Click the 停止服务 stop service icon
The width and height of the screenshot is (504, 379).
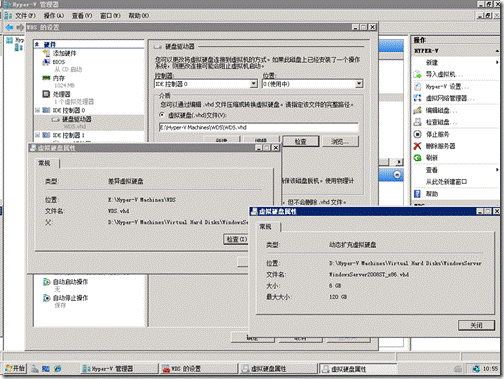[x=417, y=134]
